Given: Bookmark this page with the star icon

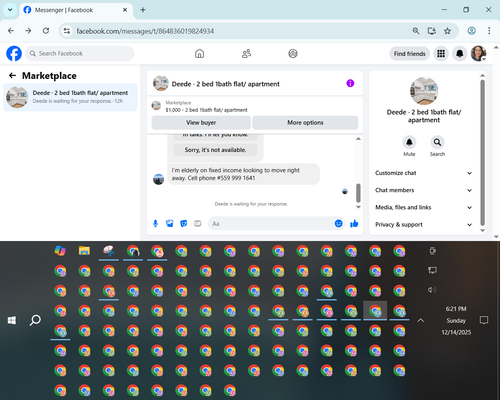Looking at the screenshot, I should (x=447, y=31).
